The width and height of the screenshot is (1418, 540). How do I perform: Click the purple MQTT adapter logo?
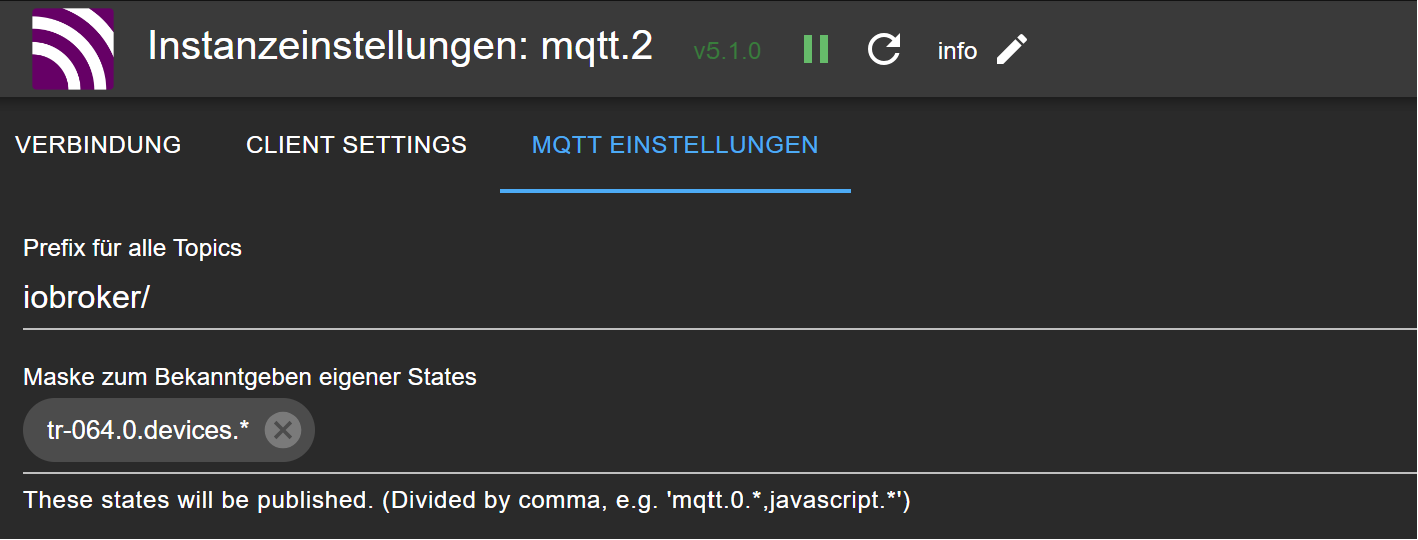72,49
